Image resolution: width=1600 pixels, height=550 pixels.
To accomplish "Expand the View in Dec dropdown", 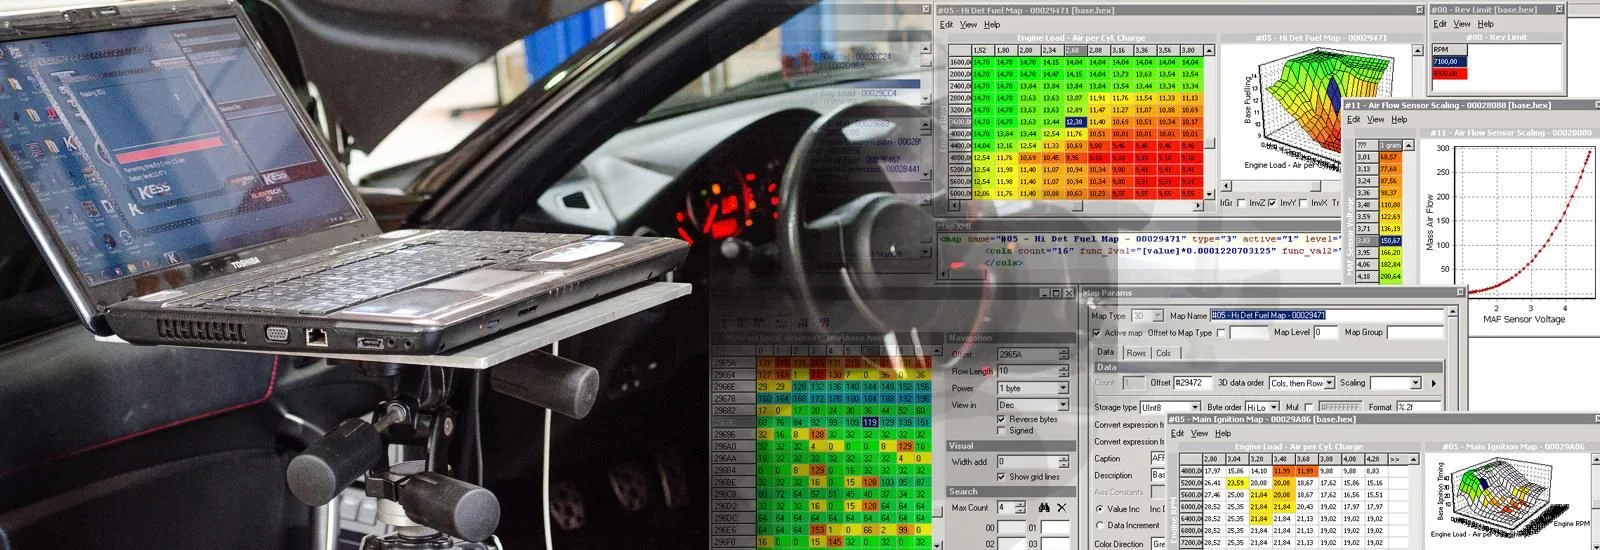I will pos(1062,405).
